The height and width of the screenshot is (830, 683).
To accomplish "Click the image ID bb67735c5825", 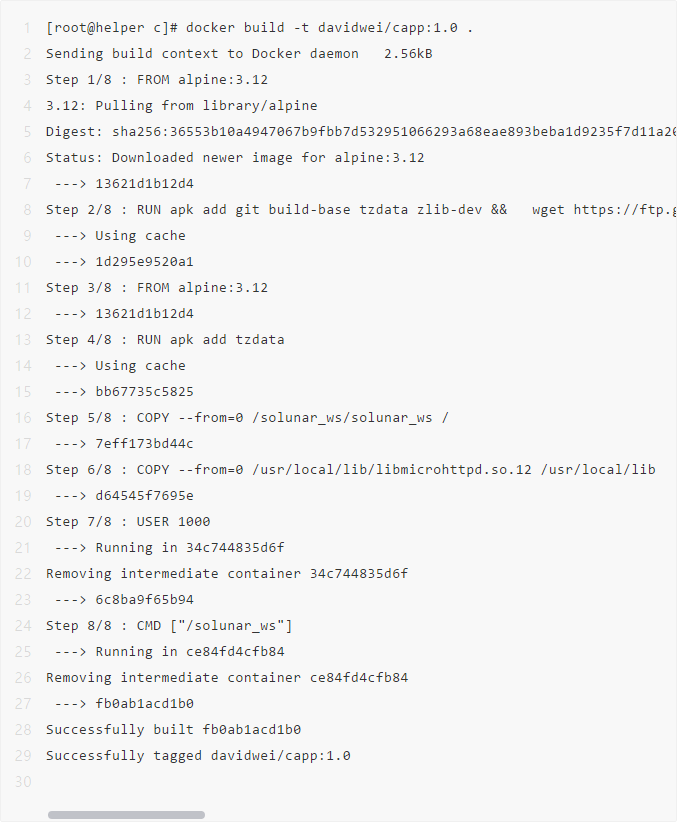I will 144,392.
